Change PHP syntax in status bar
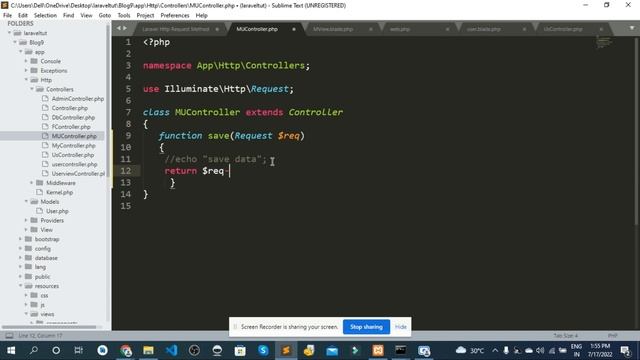 [x=612, y=336]
